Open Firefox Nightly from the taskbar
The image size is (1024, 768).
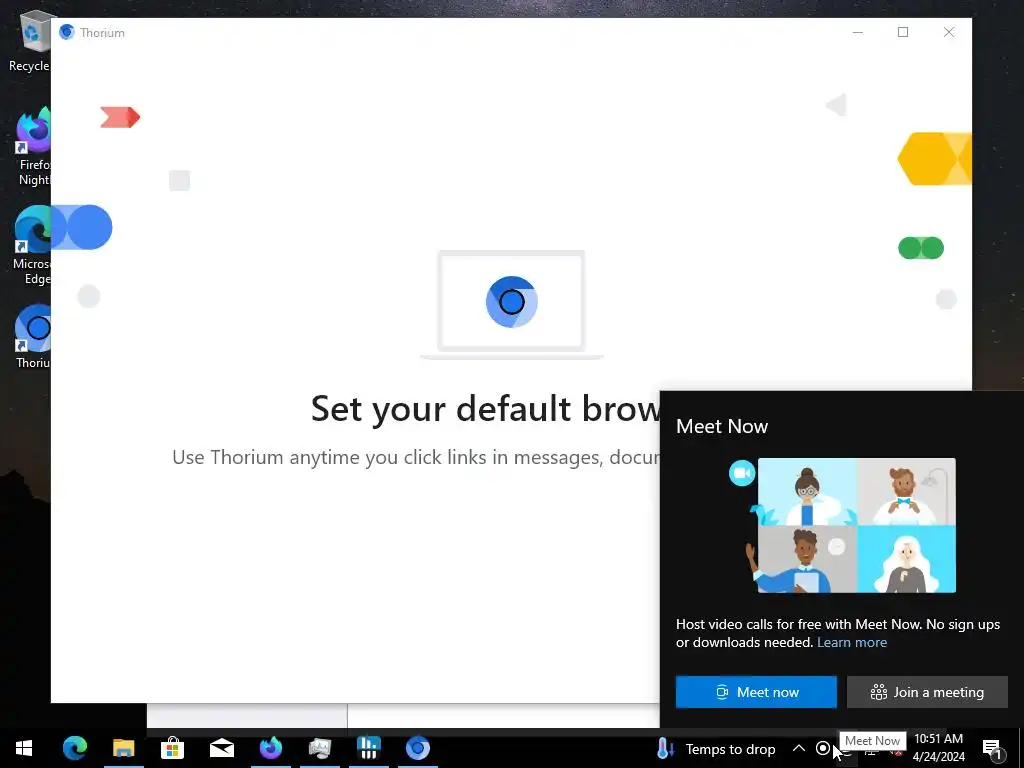click(270, 748)
